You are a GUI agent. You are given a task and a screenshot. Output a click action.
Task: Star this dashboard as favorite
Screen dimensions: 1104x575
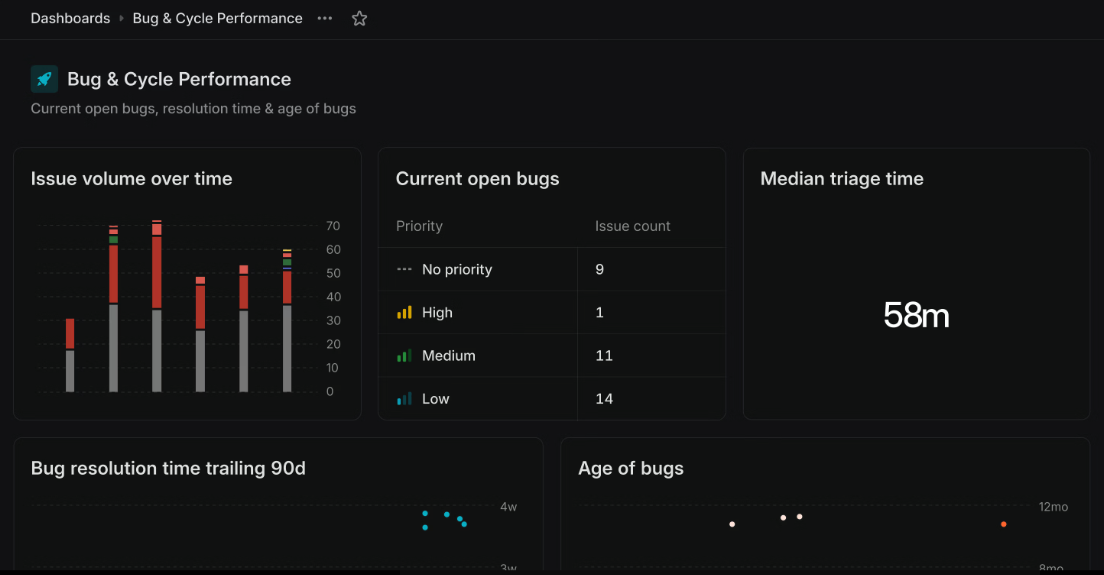tap(359, 18)
